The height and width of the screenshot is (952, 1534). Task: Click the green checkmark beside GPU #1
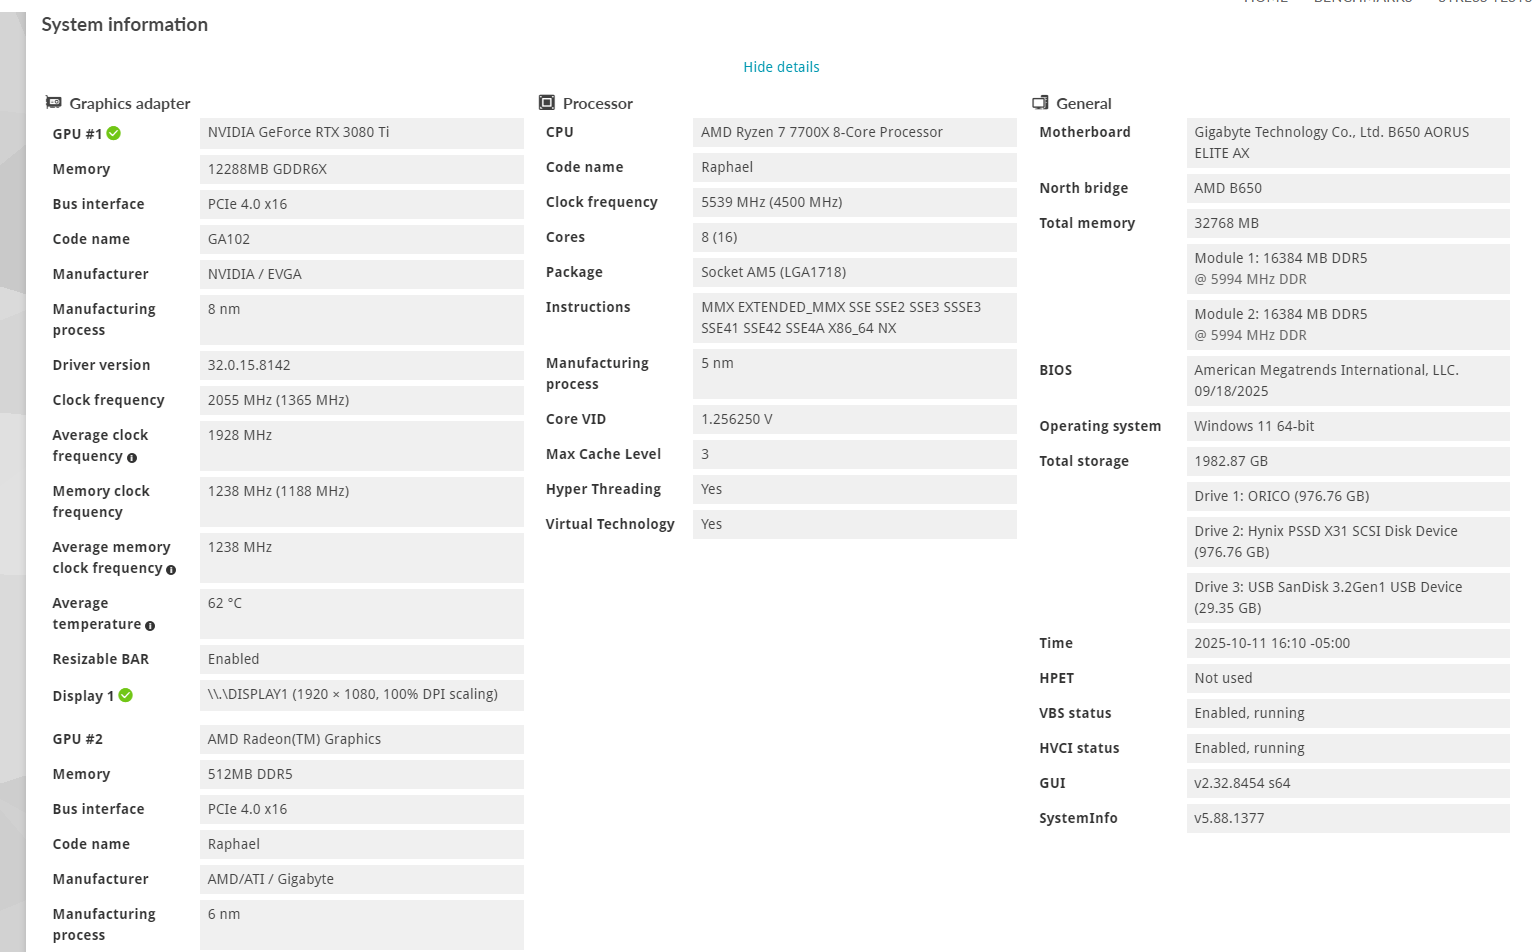coord(114,133)
